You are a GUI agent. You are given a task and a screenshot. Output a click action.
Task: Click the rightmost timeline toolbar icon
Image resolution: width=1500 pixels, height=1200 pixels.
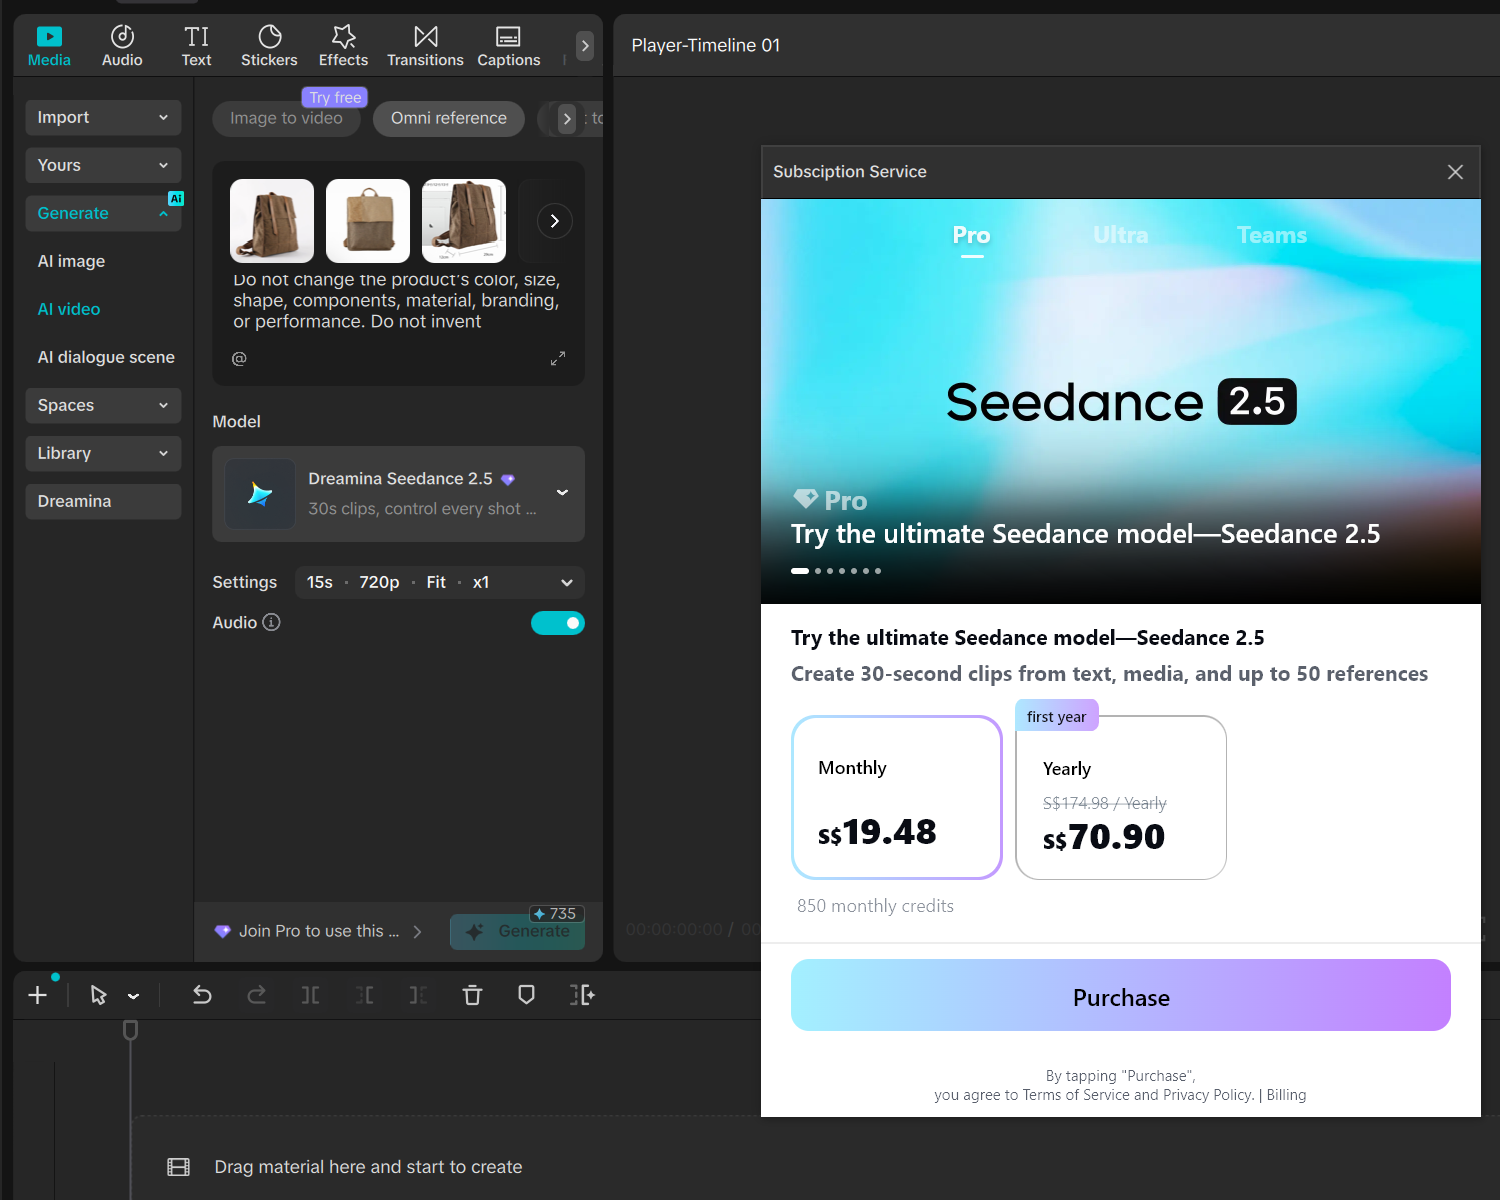(582, 995)
